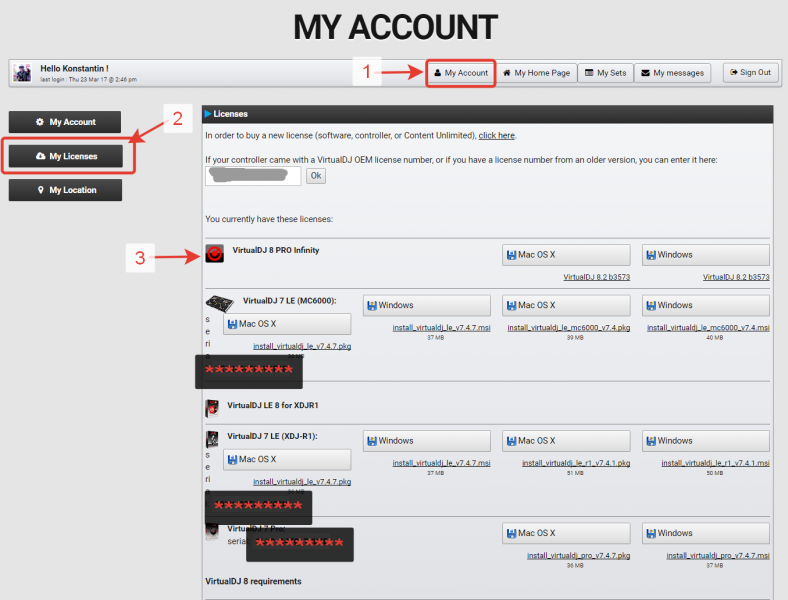Open install_virtualdj_le_r1_v7.4.1.msi link
This screenshot has width=788, height=600.
716,463
